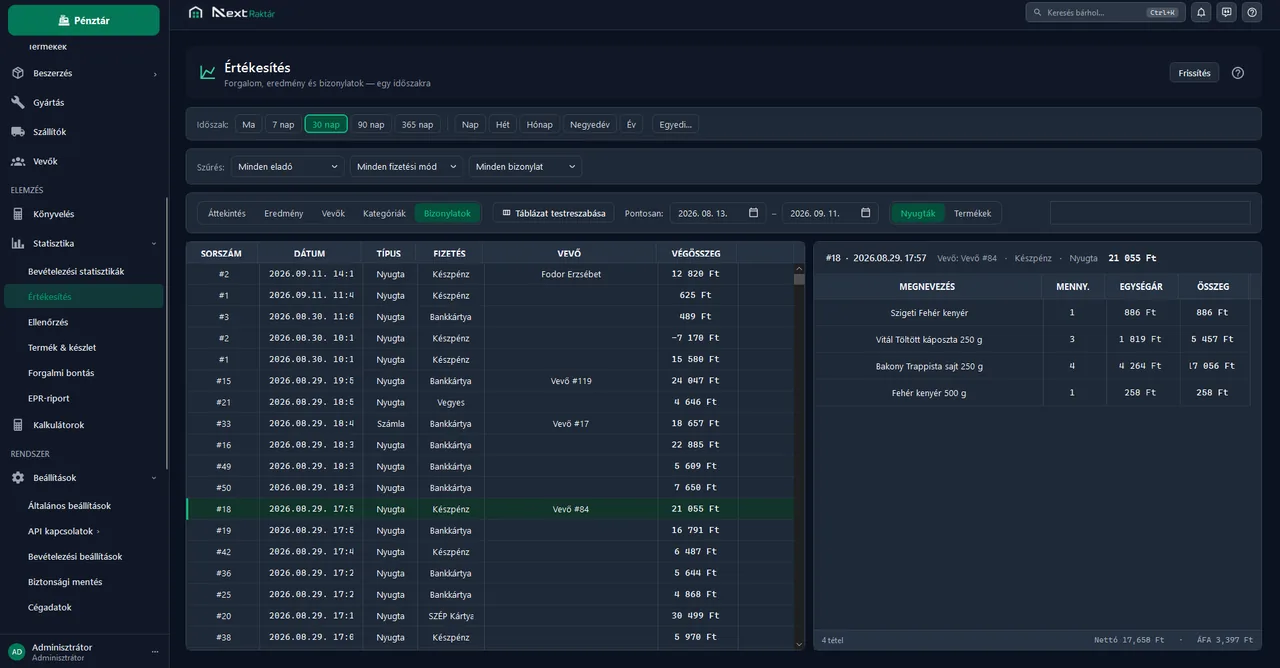Click scroll-down arrow of receipts table scrollbar
This screenshot has width=1280, height=668.
[799, 644]
